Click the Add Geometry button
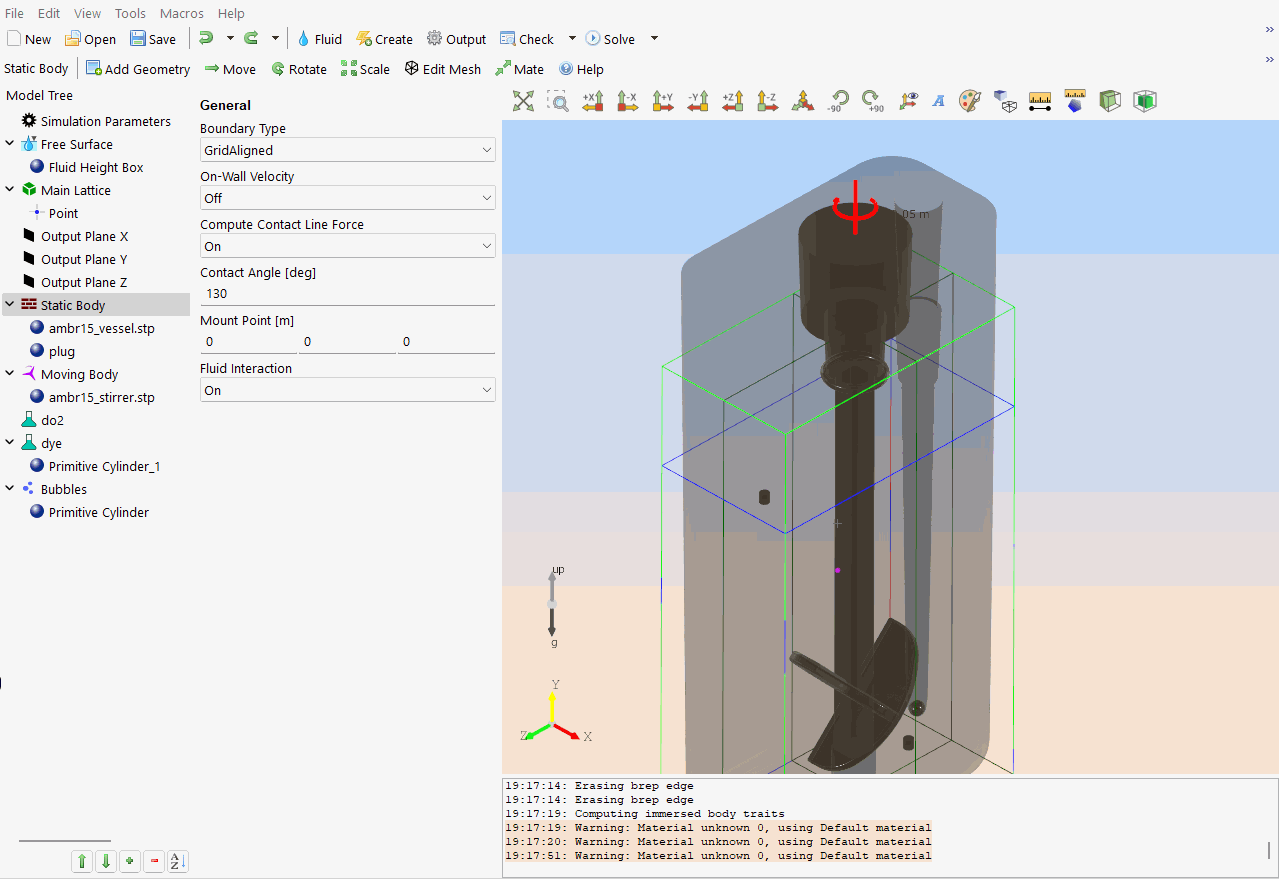This screenshot has width=1279, height=879. [138, 69]
